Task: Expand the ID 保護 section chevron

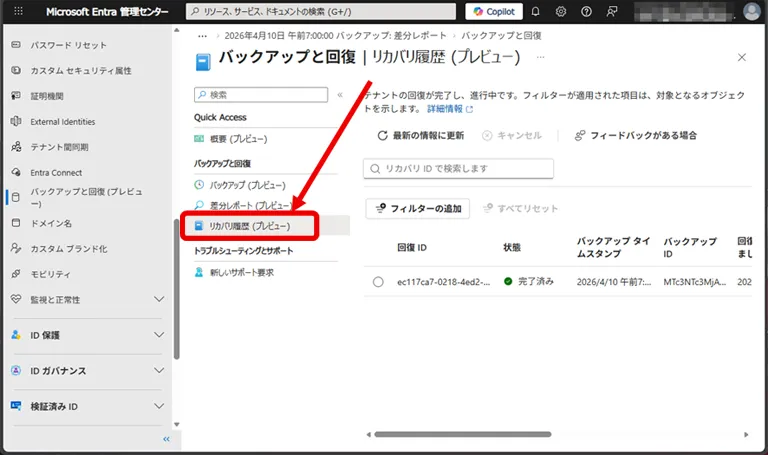Action: click(x=159, y=335)
